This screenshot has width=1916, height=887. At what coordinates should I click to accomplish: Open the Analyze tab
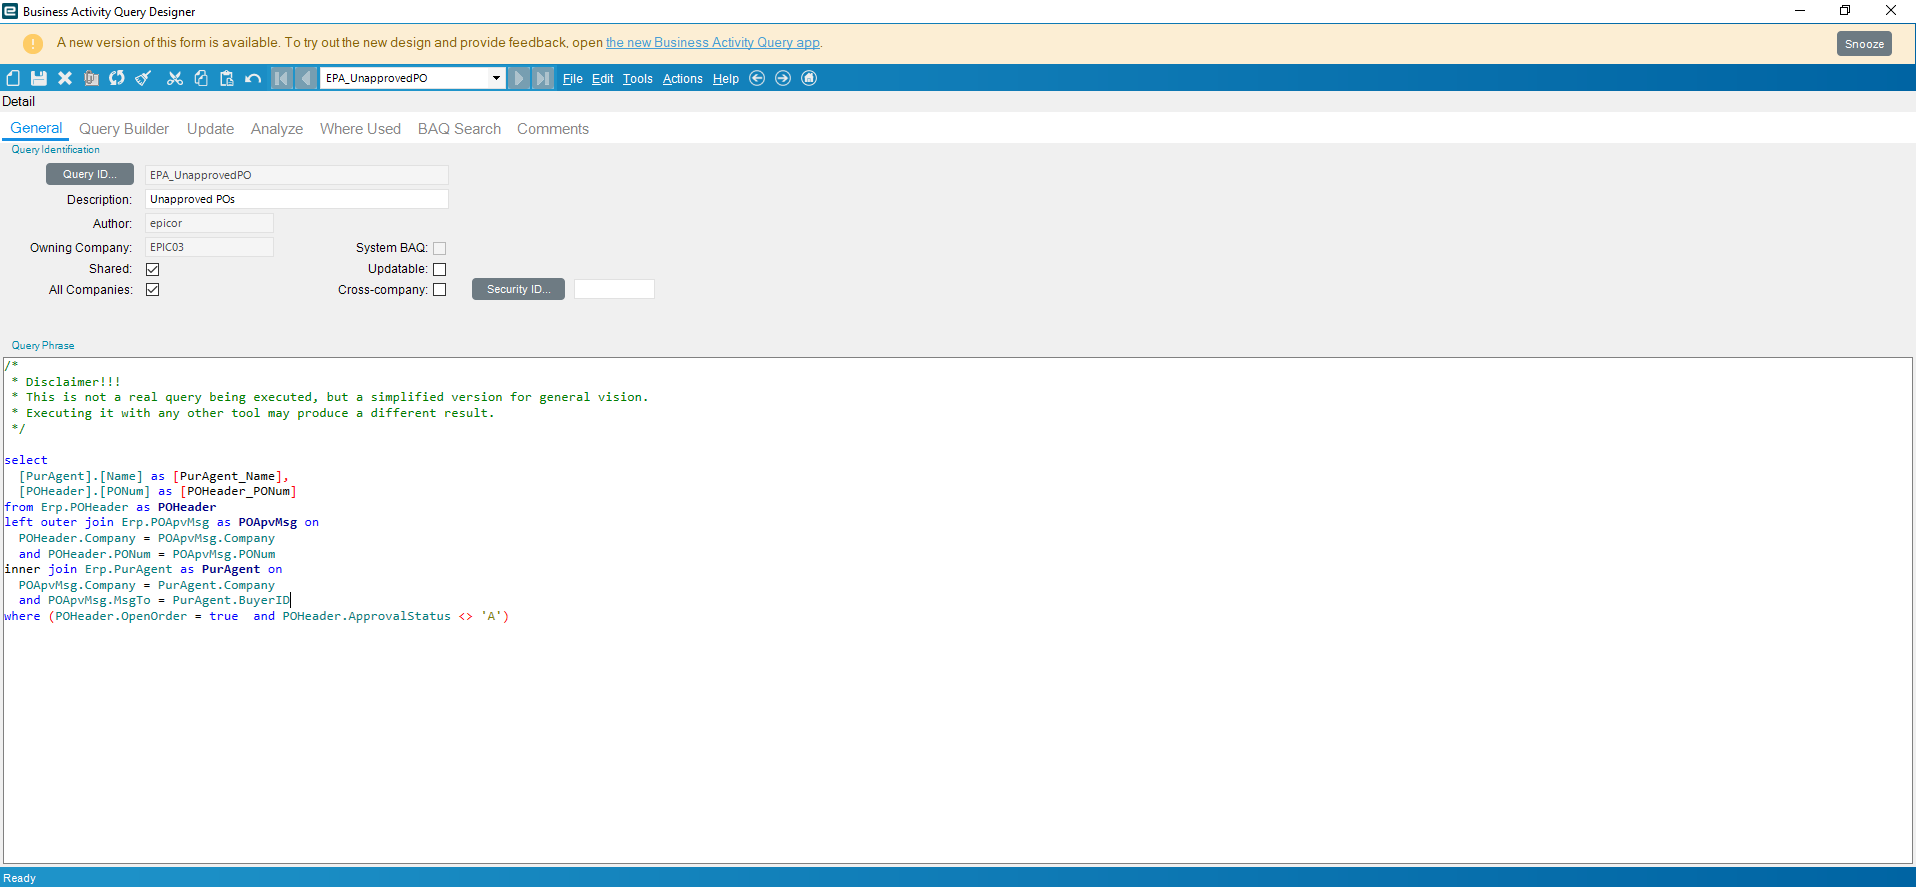tap(277, 129)
